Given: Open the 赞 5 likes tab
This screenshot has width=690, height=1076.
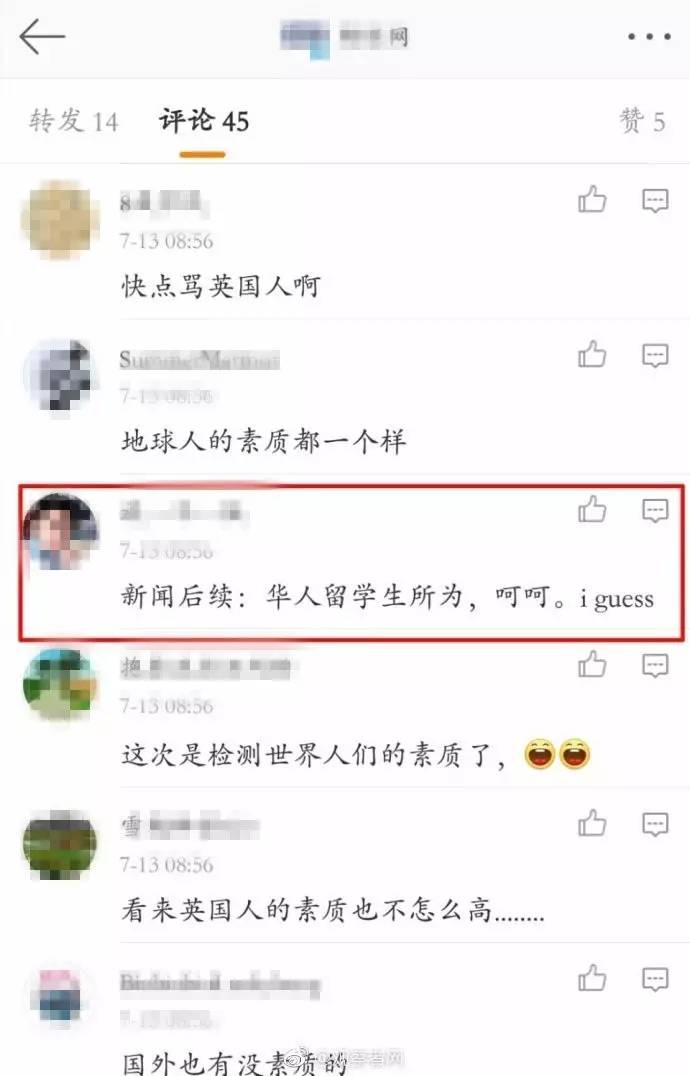Looking at the screenshot, I should [642, 121].
